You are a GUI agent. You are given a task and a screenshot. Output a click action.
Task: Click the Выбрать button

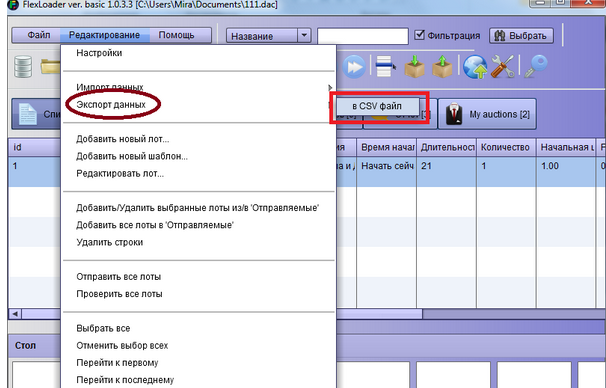coord(521,36)
